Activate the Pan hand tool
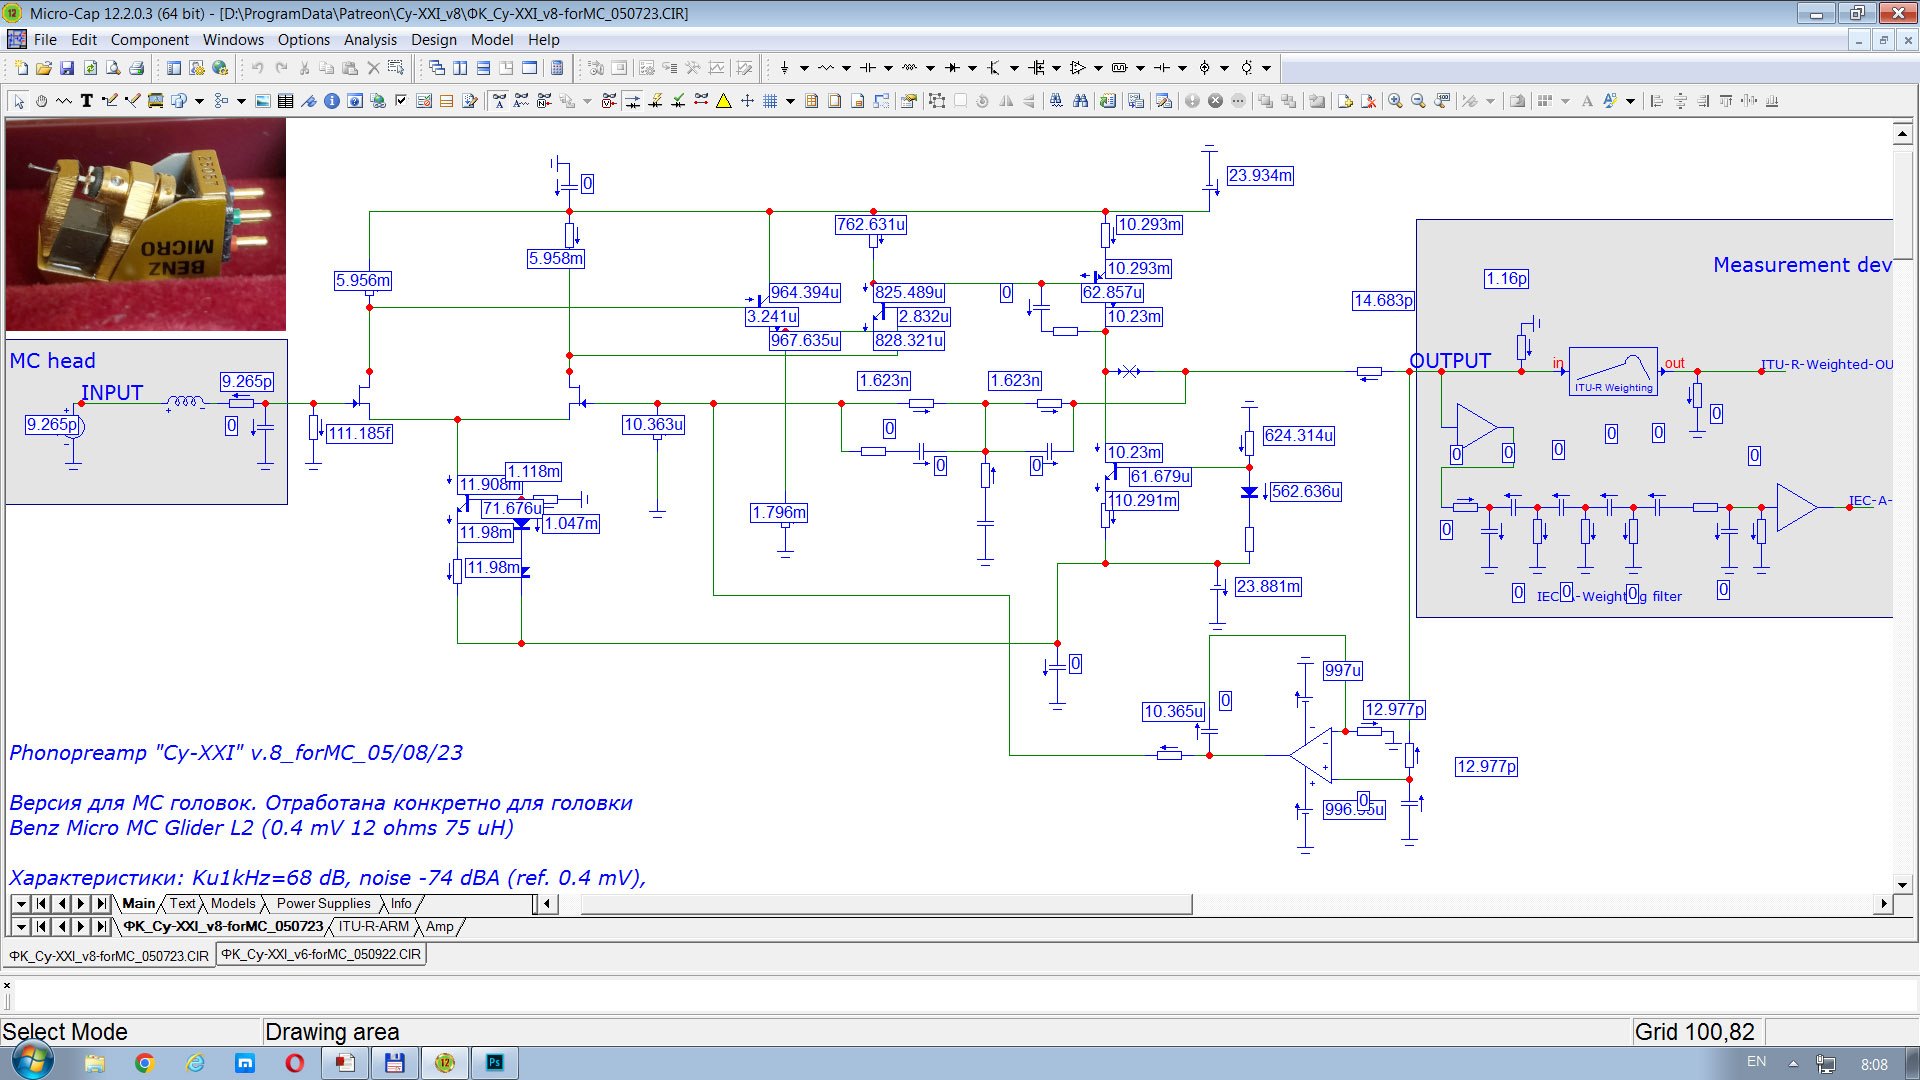Viewport: 1920px width, 1080px height. [41, 101]
